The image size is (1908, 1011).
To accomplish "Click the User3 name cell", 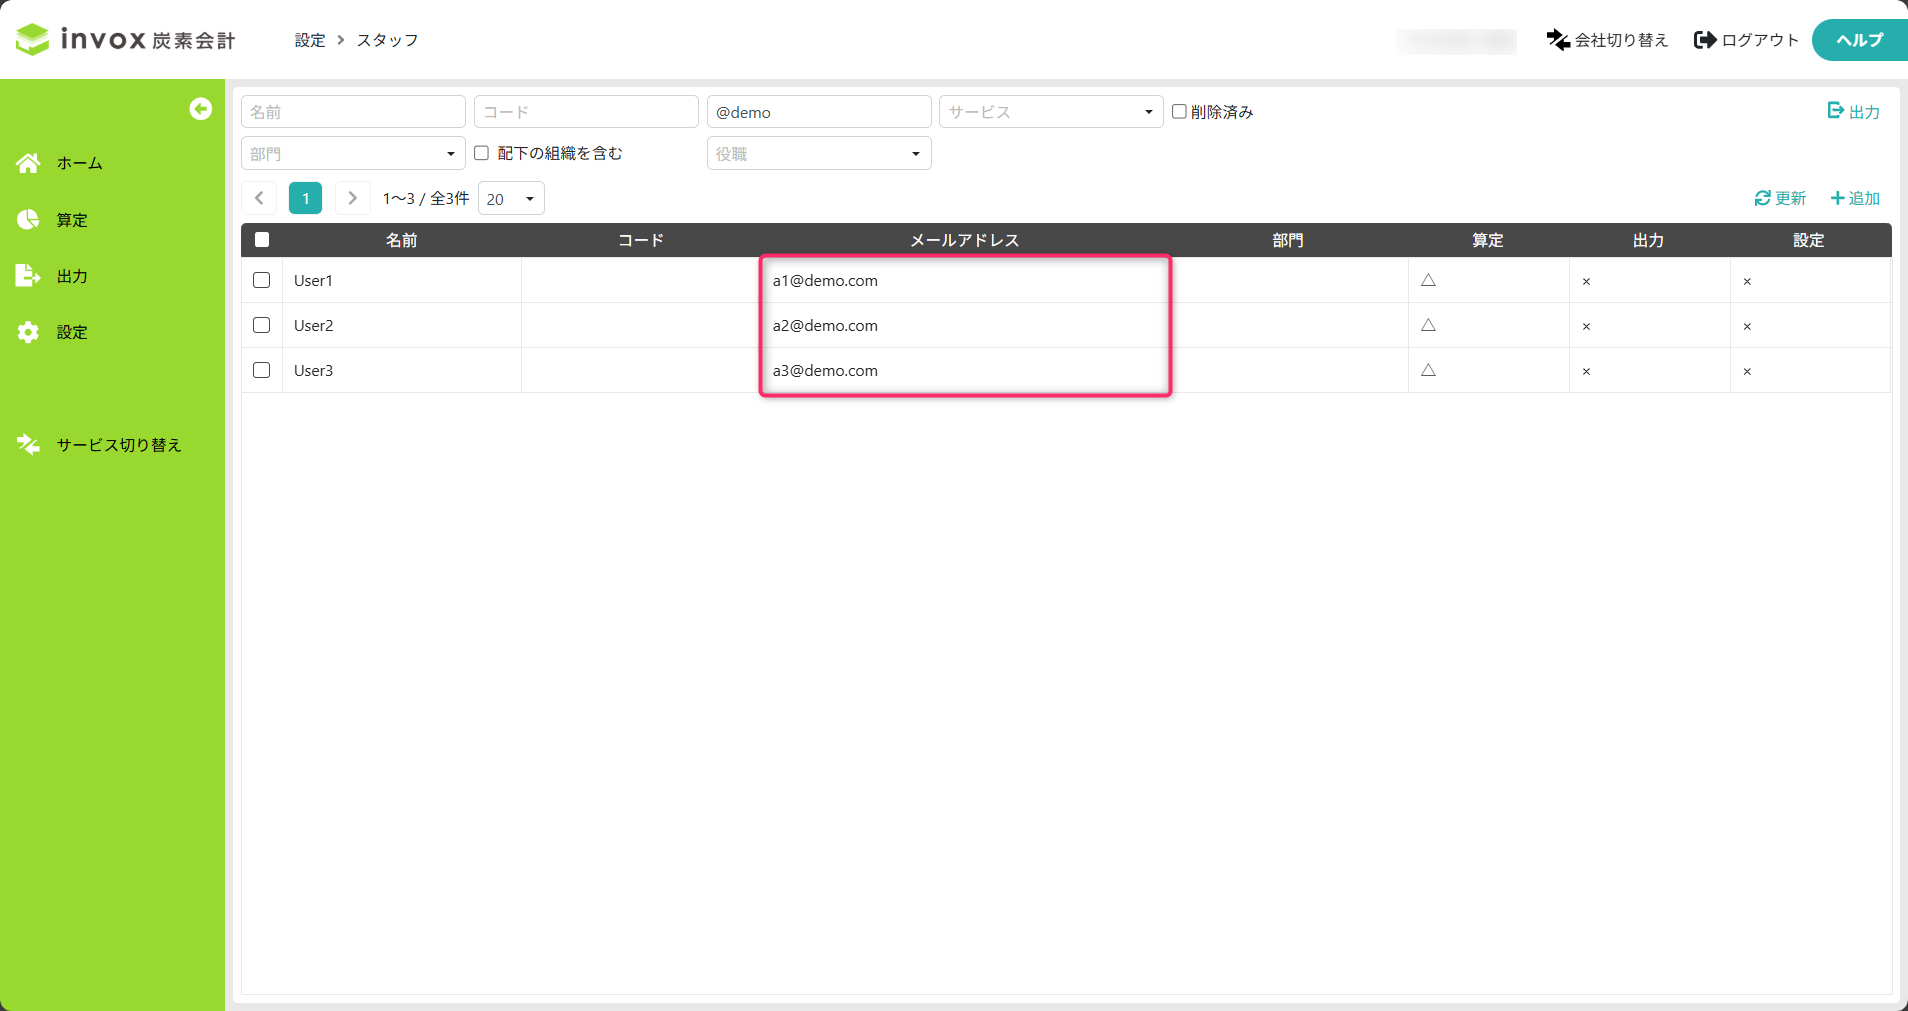I will click(402, 370).
